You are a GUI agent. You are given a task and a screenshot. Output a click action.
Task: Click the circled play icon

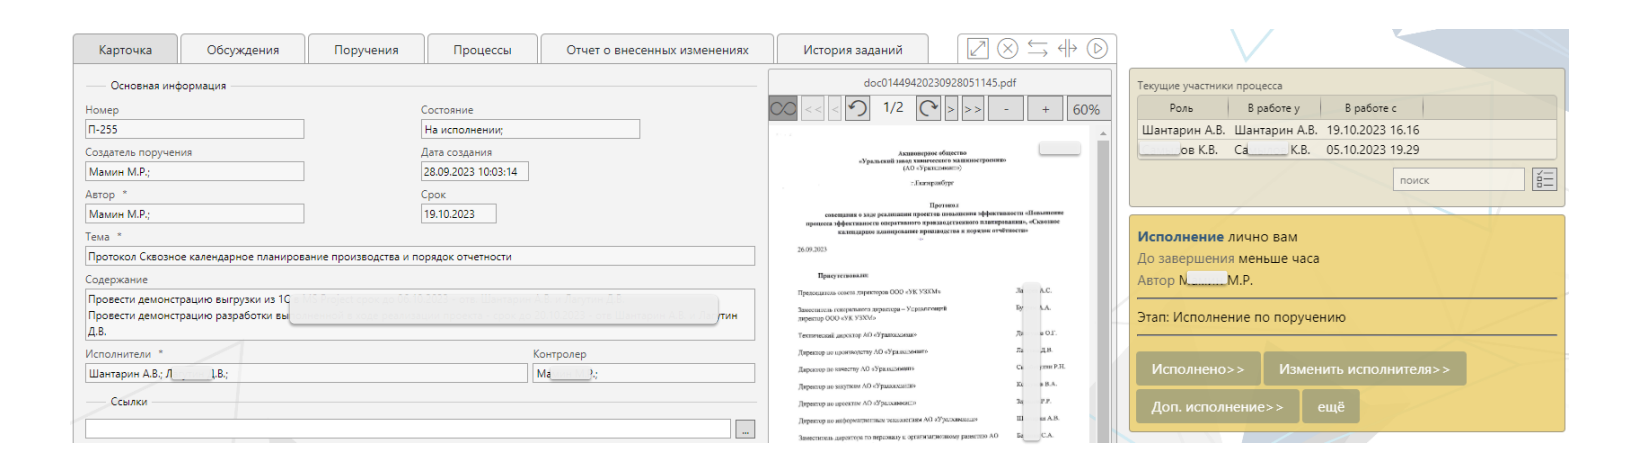pyautogui.click(x=1097, y=49)
